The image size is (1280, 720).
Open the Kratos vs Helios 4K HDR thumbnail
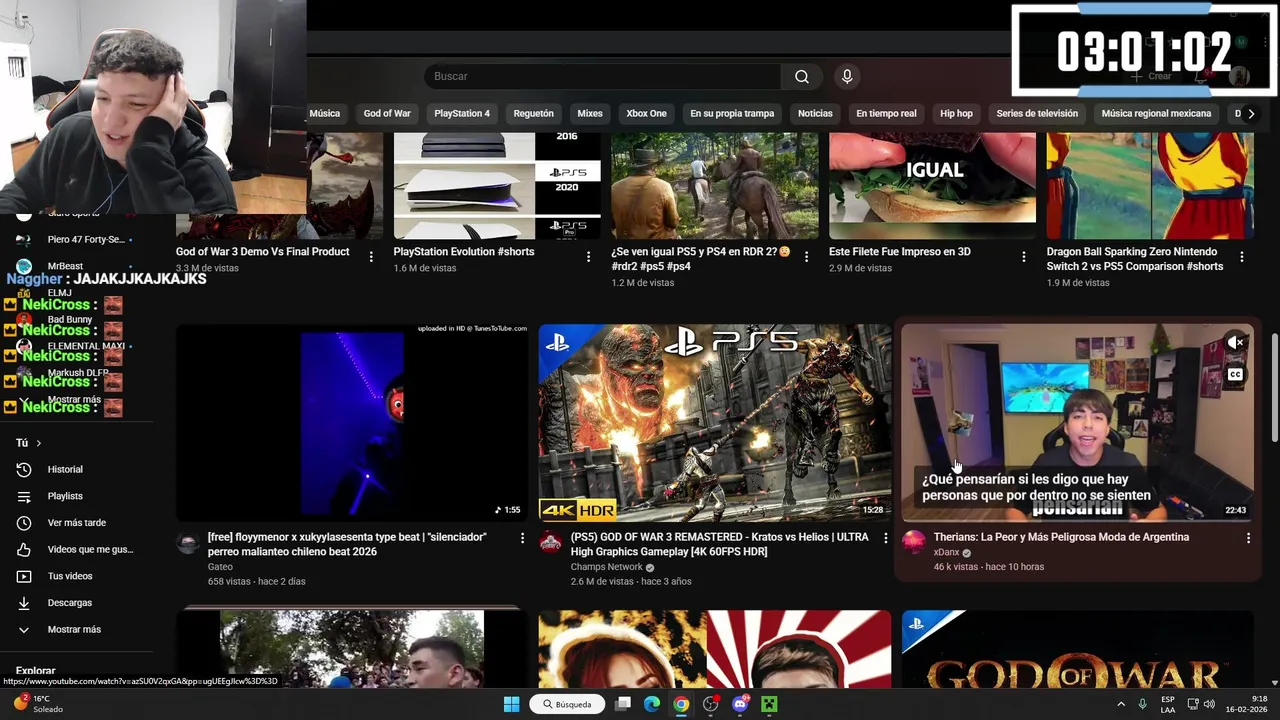[715, 422]
